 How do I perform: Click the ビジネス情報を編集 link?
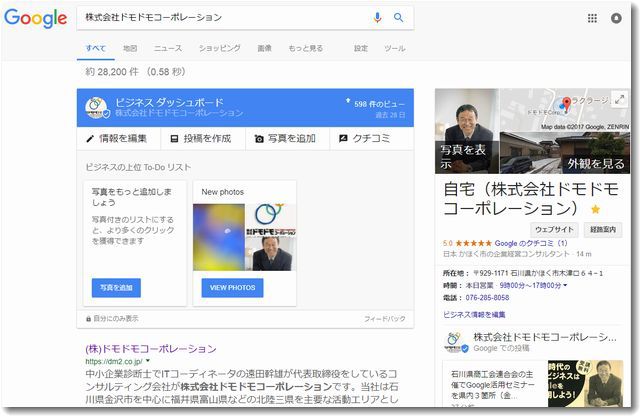tap(474, 315)
